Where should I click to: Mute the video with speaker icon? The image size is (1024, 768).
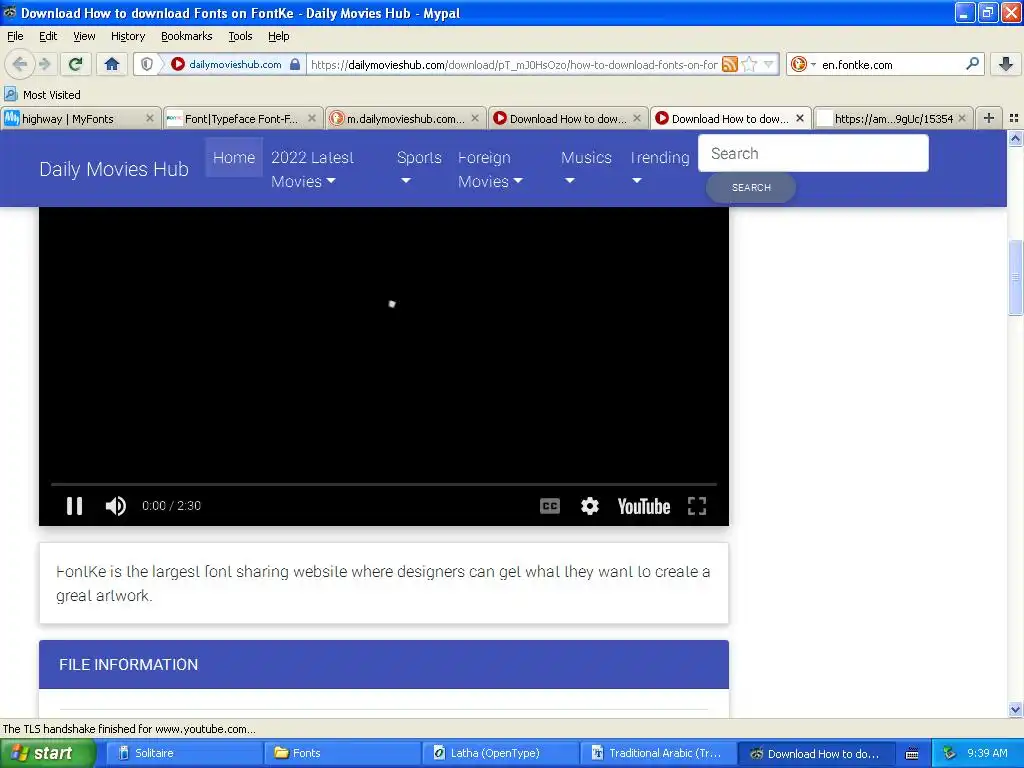pos(116,506)
